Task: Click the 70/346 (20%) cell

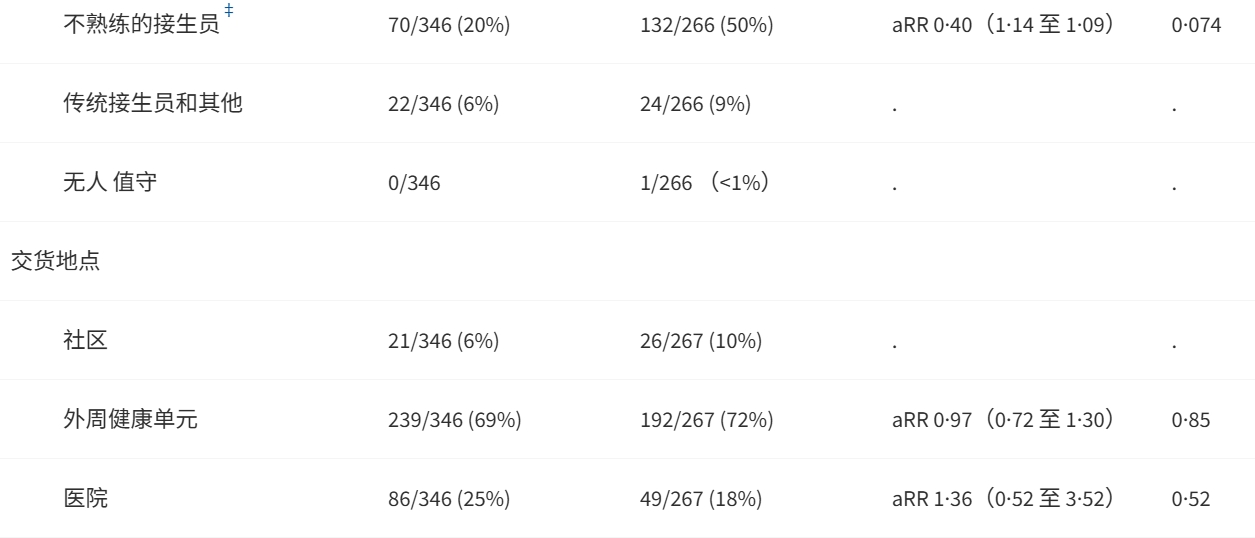Action: (x=449, y=25)
